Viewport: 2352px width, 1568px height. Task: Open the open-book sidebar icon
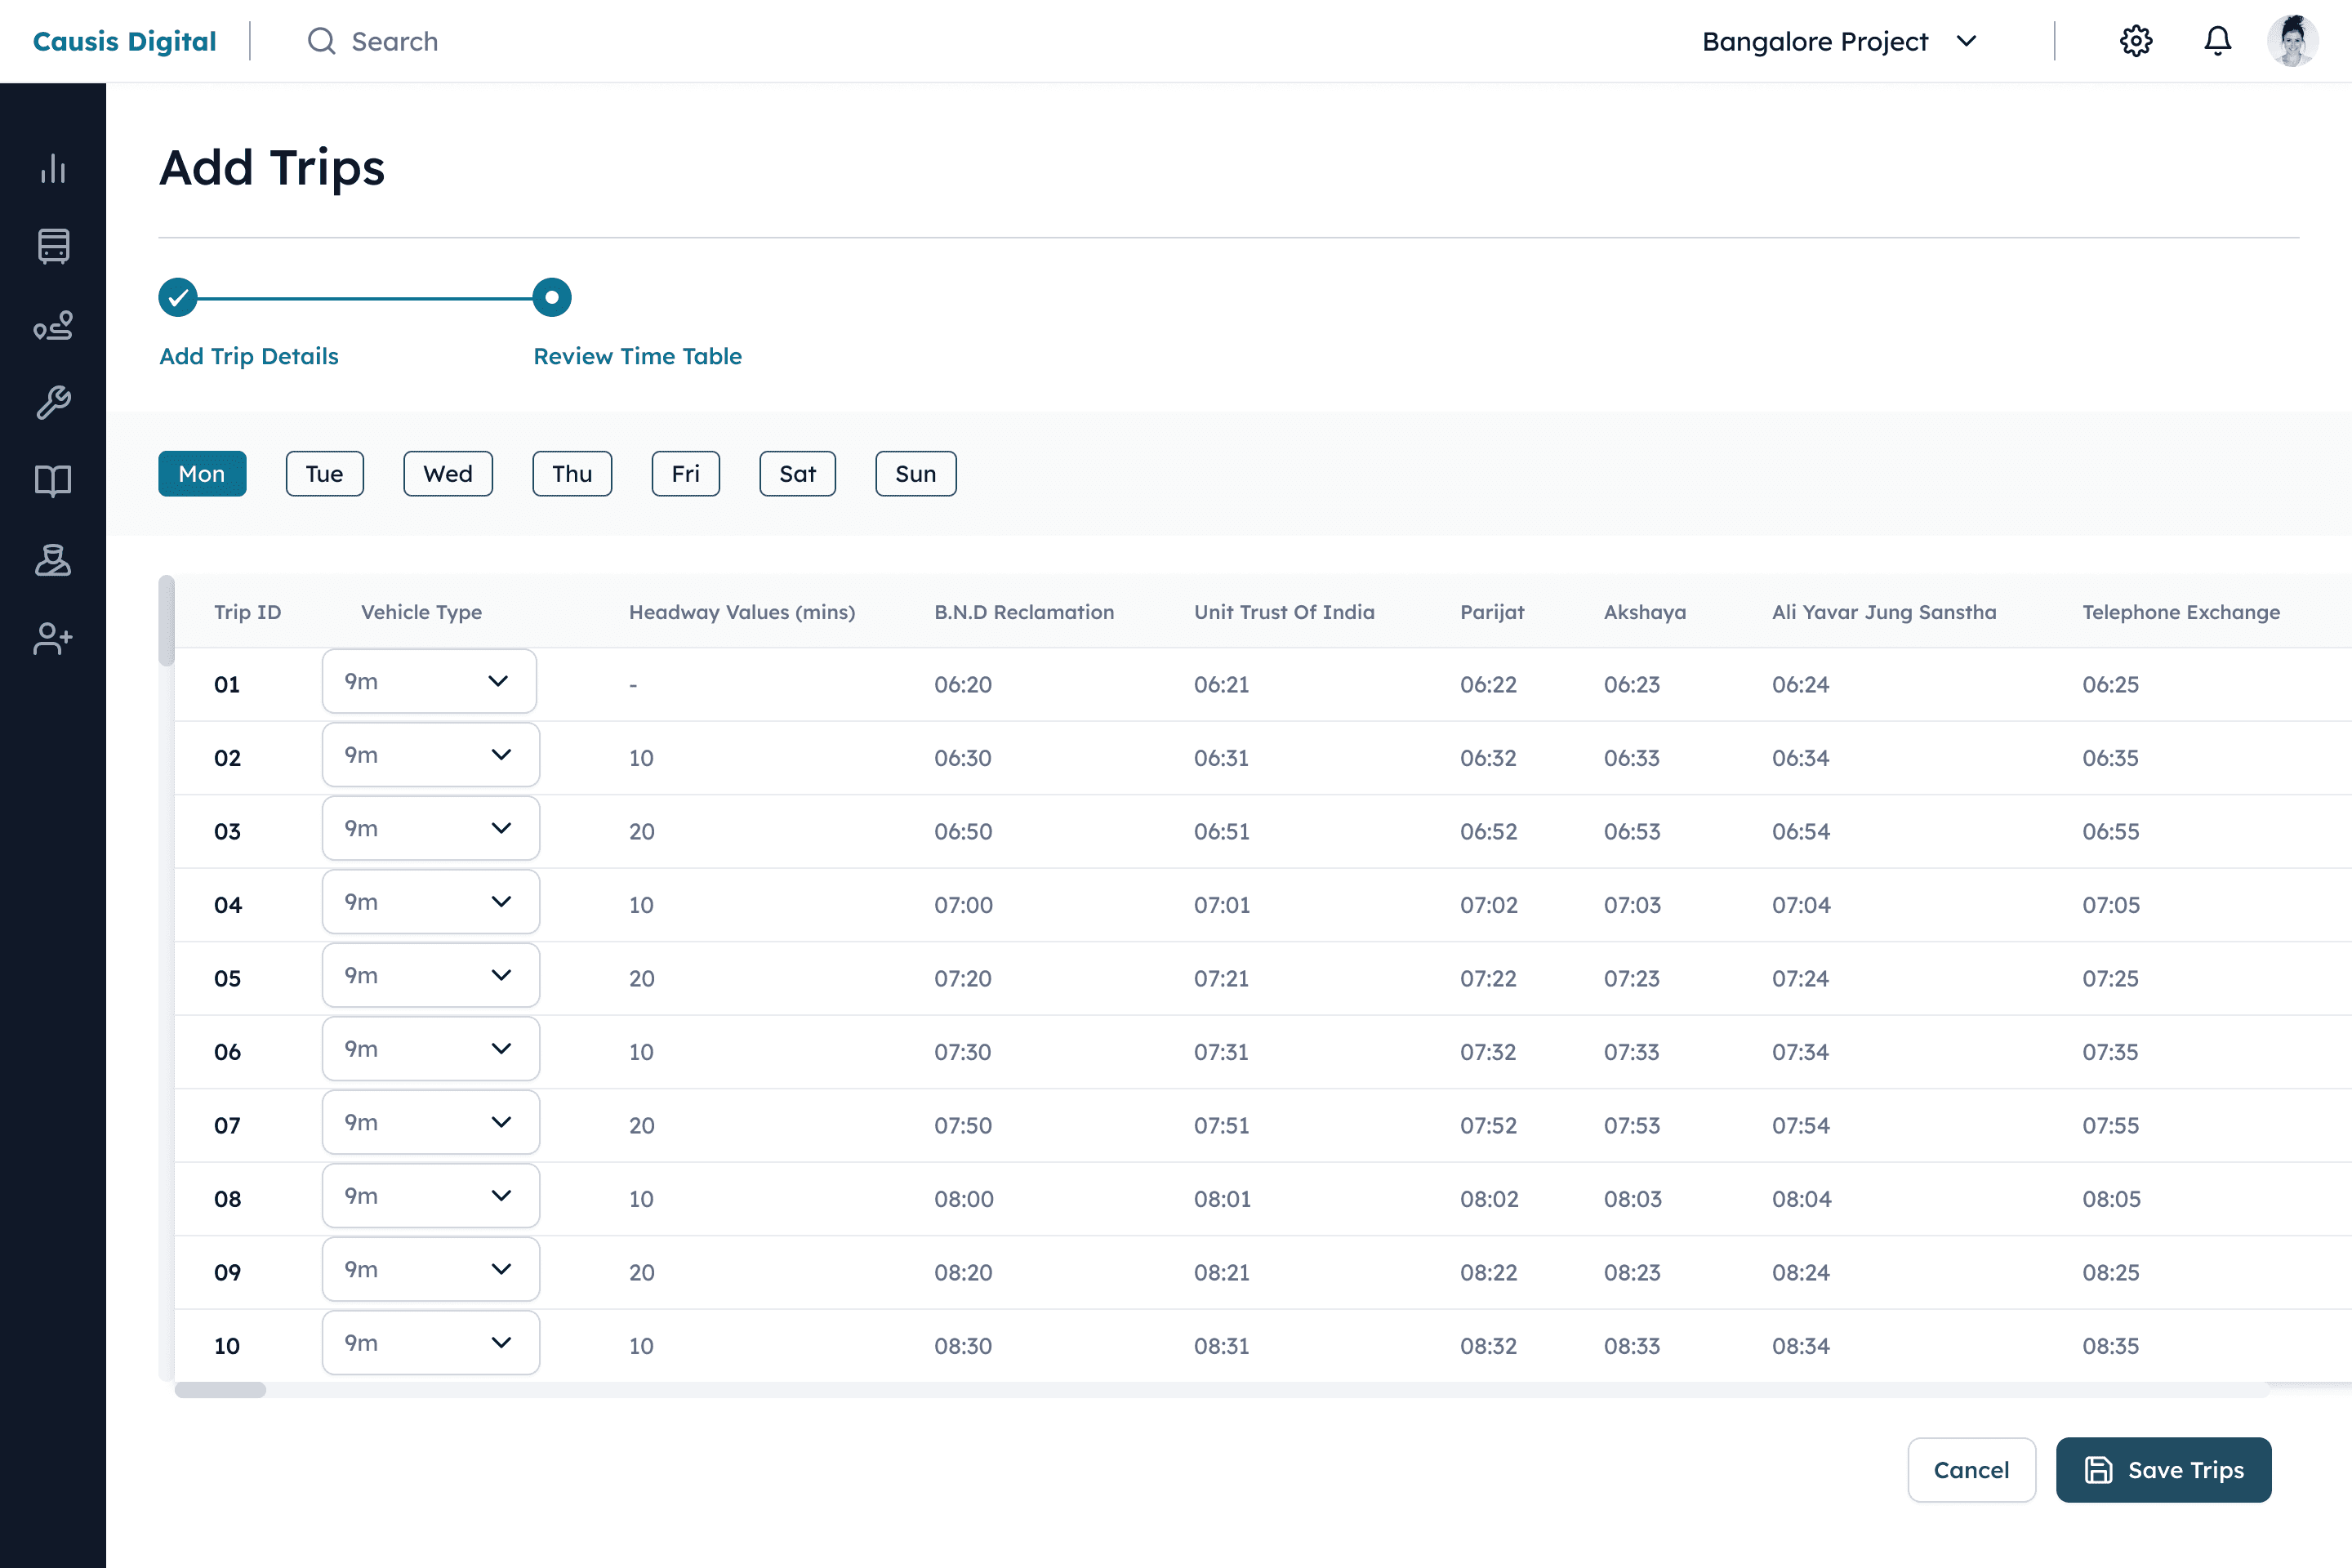tap(53, 481)
